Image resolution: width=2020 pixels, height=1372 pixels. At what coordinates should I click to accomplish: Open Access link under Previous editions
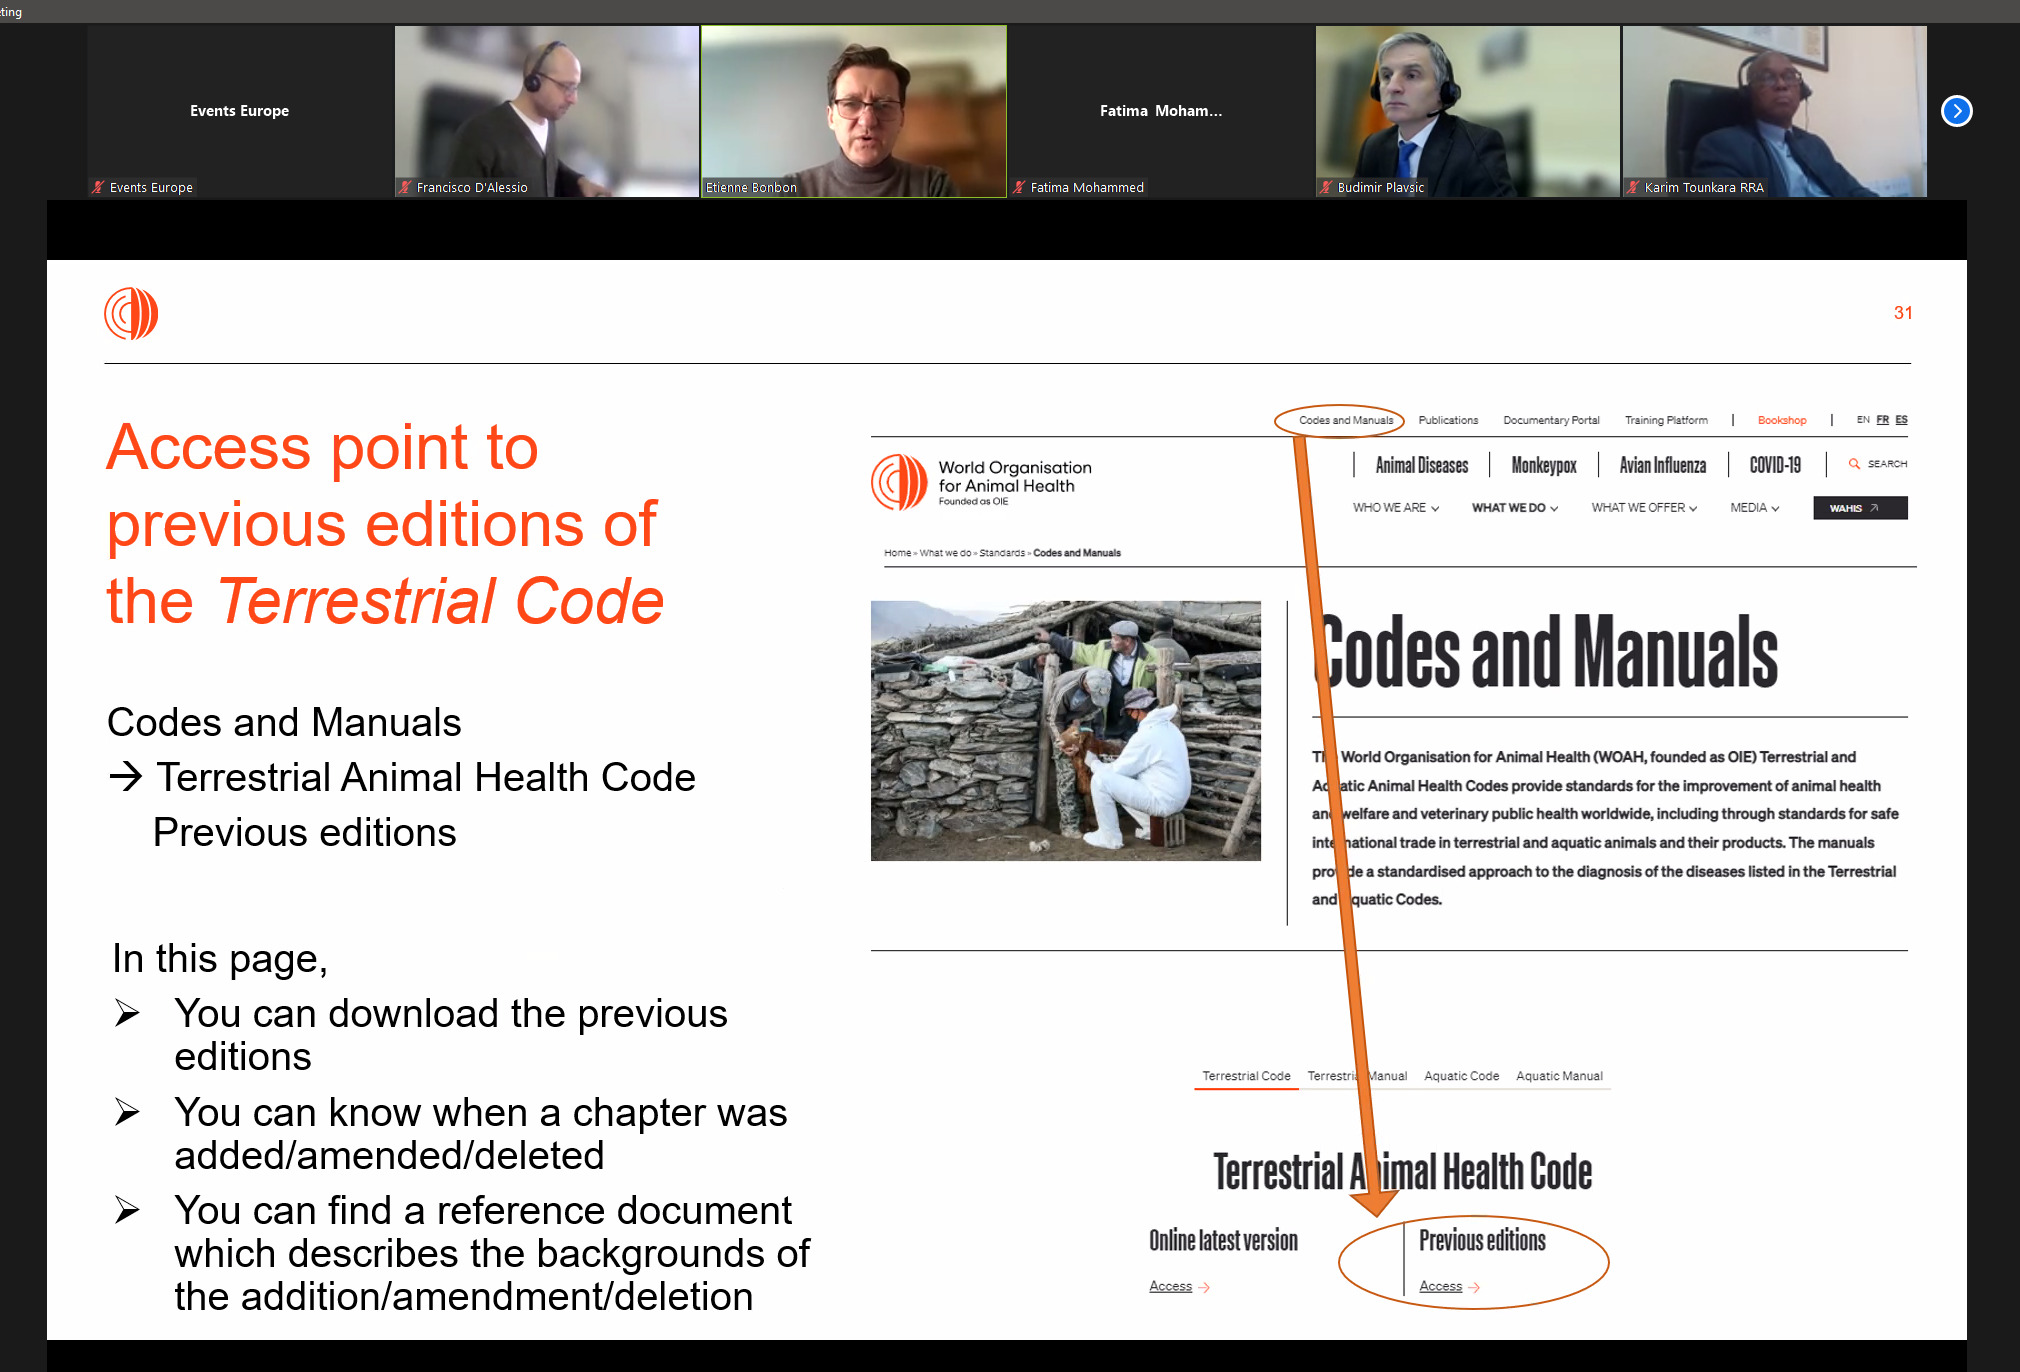tap(1441, 1286)
